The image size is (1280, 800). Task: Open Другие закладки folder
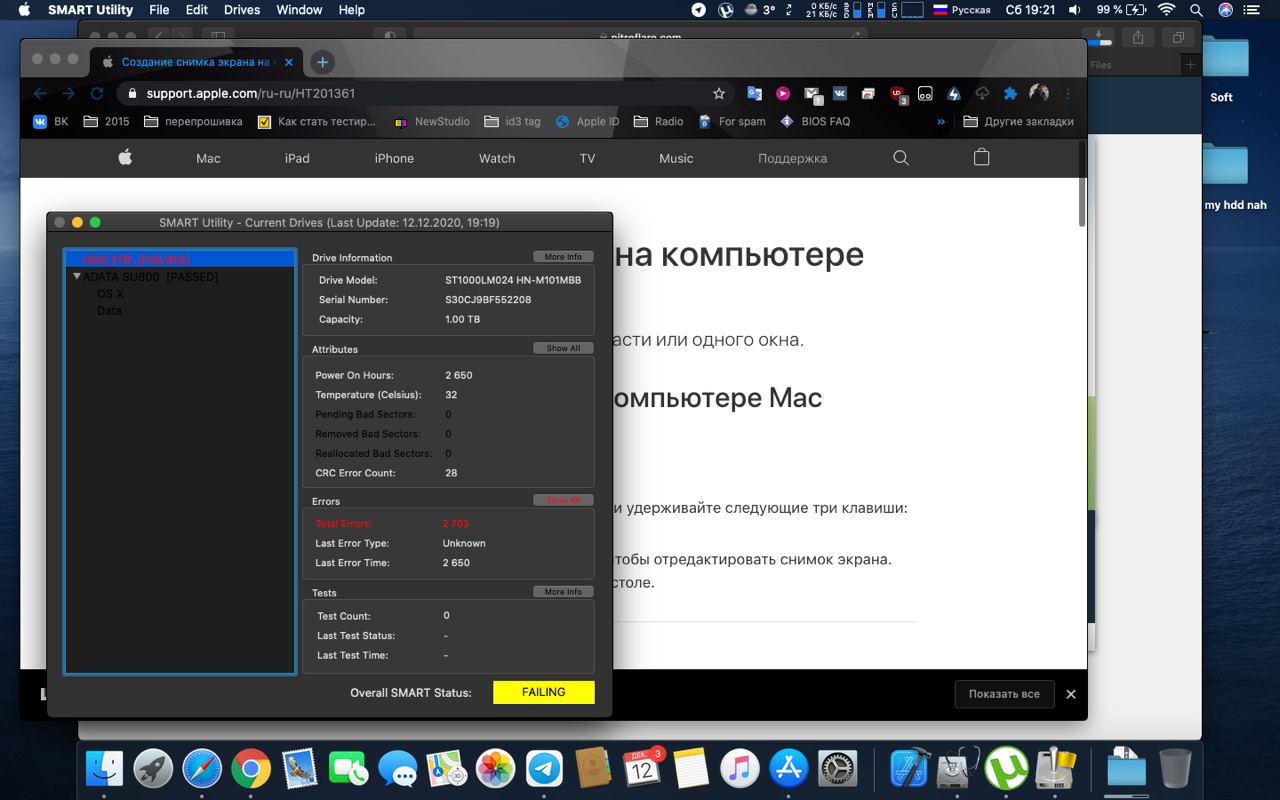click(x=1018, y=121)
